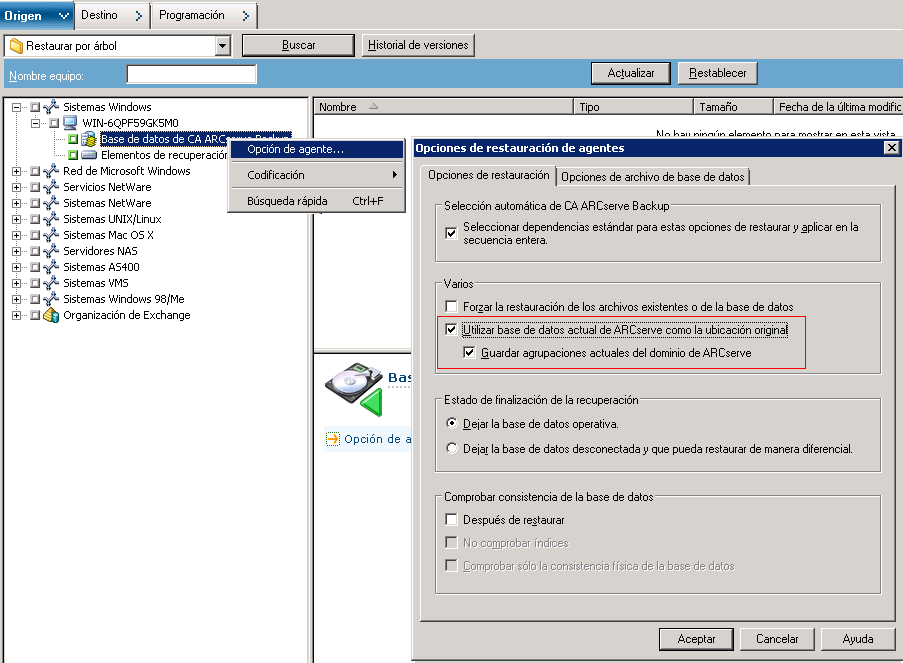Viewport: 903px width, 663px height.
Task: Open the Restaurar por árbol dropdown
Action: click(222, 46)
